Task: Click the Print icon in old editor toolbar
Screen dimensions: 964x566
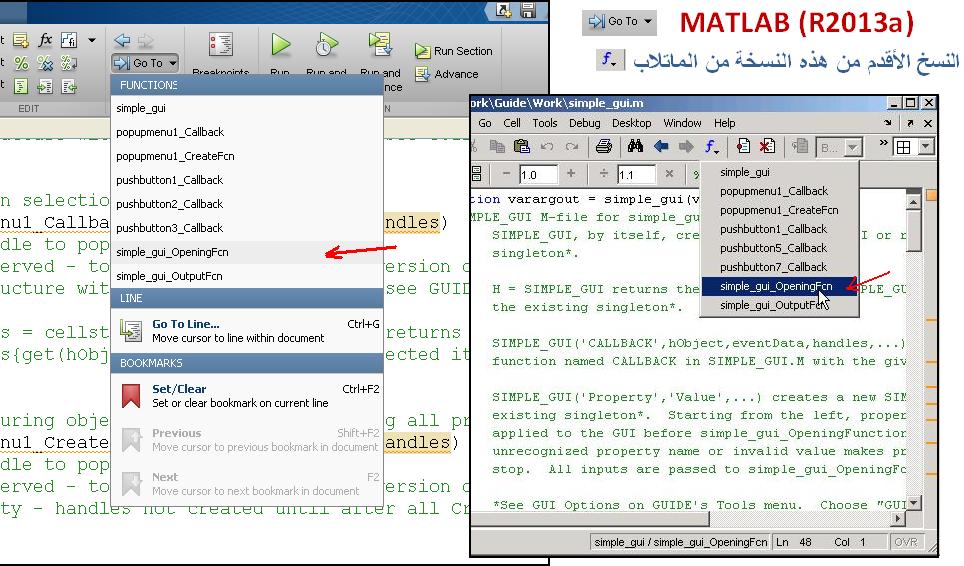Action: click(x=604, y=146)
